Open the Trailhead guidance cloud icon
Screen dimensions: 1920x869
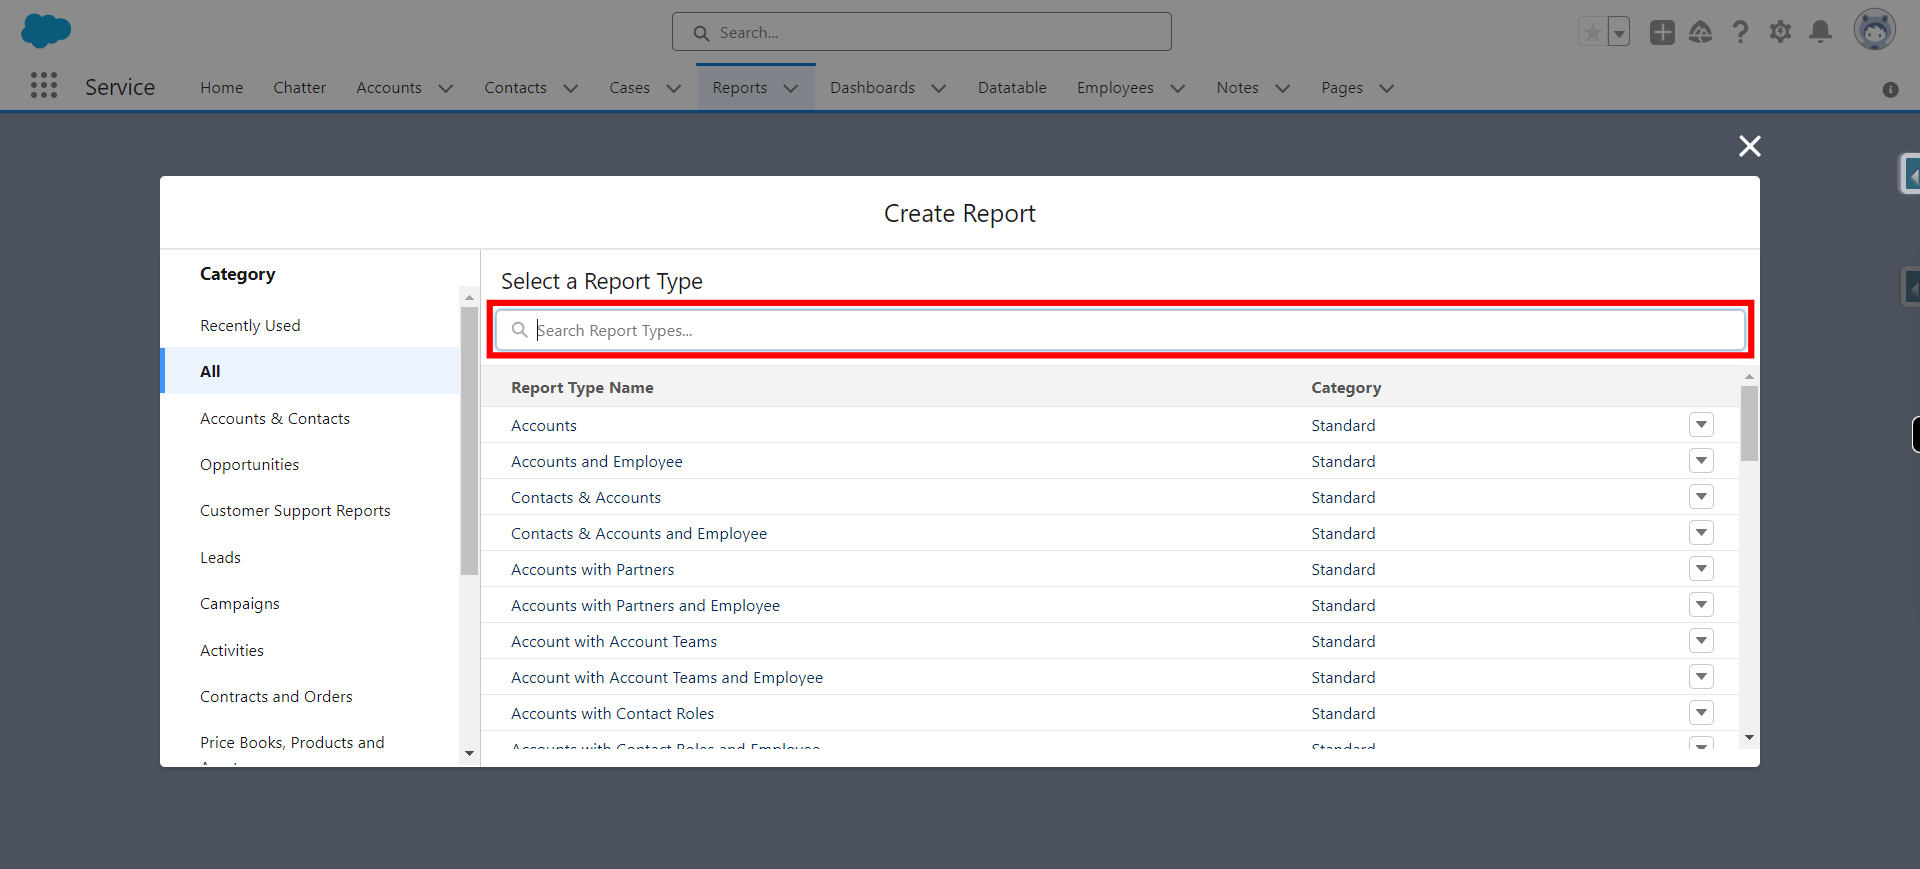1700,32
